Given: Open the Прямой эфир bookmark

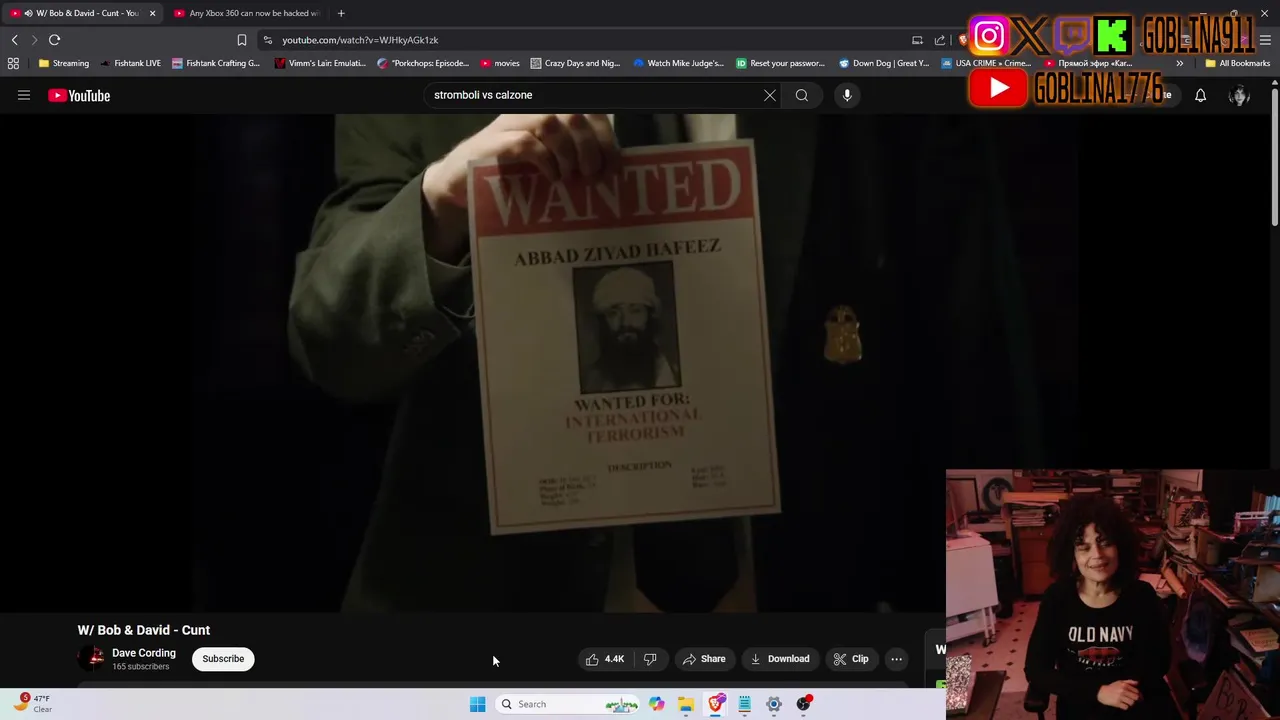Looking at the screenshot, I should pyautogui.click(x=1089, y=63).
